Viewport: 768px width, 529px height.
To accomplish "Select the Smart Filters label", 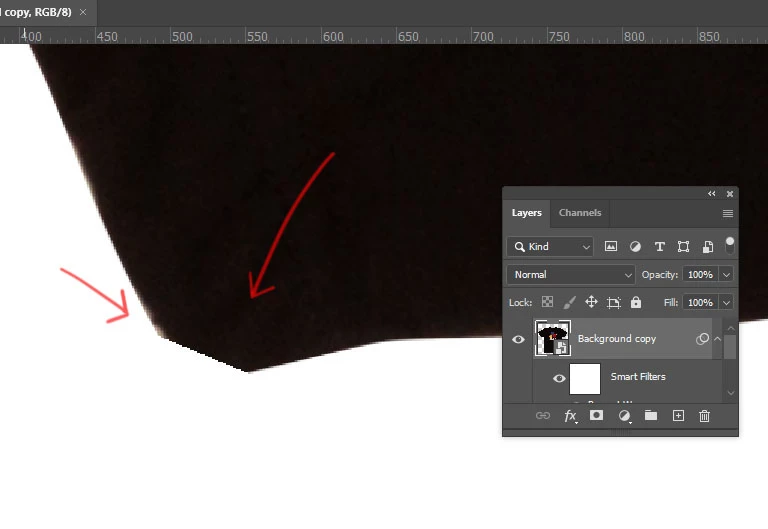I will click(638, 377).
